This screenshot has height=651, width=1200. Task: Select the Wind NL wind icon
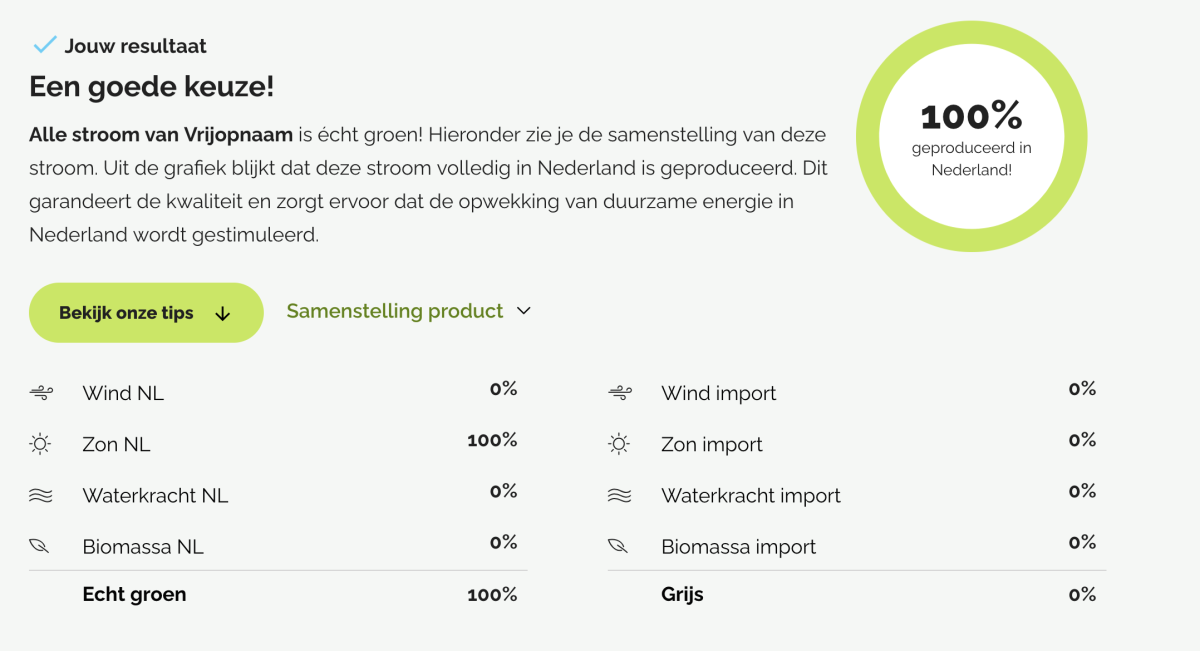(42, 391)
